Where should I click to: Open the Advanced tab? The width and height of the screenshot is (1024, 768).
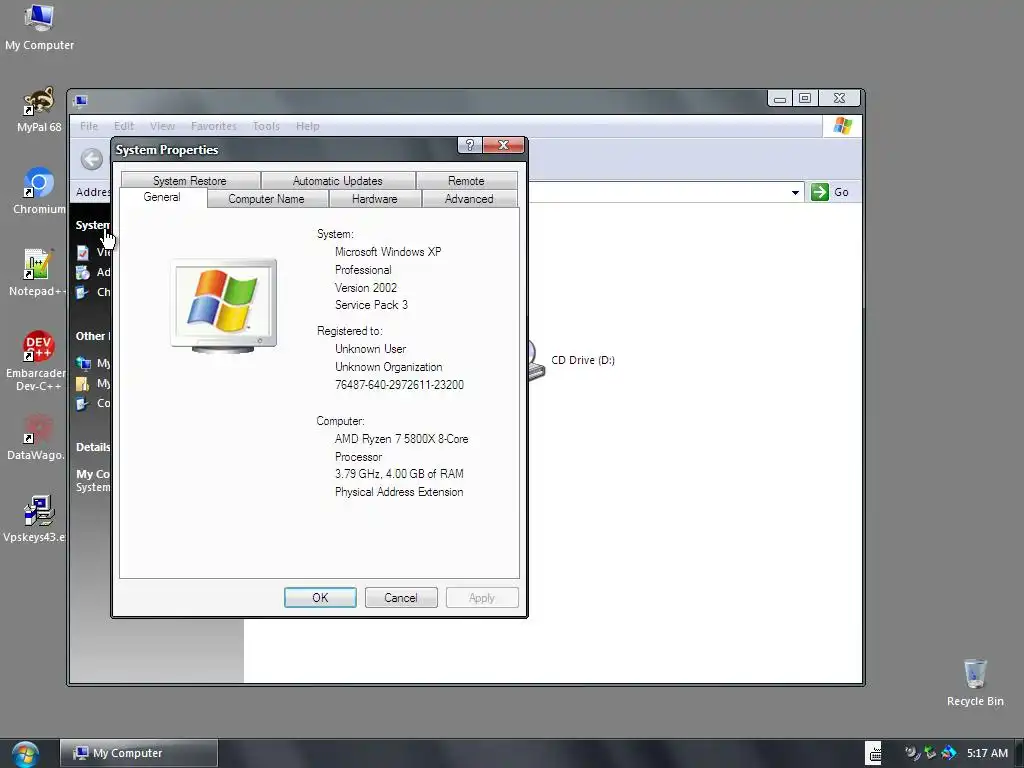469,199
